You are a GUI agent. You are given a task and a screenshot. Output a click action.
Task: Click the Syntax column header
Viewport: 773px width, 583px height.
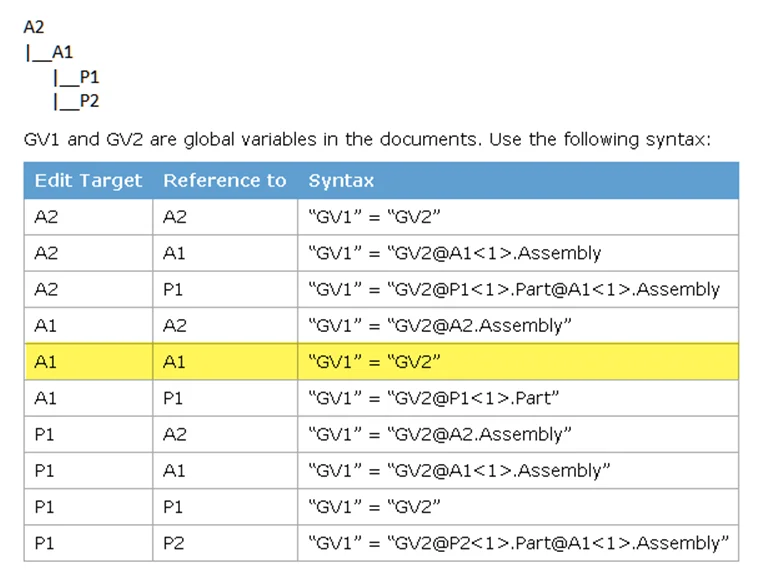click(x=341, y=181)
